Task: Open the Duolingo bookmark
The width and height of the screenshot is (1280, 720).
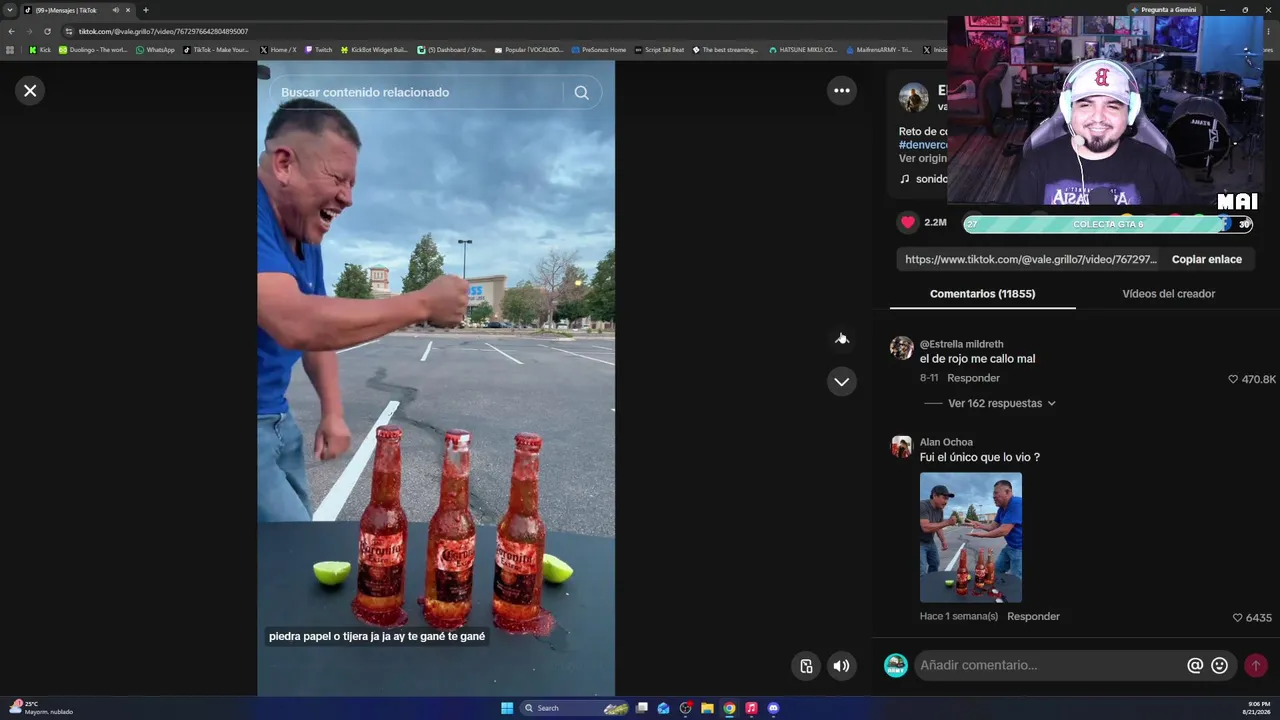Action: (93, 49)
